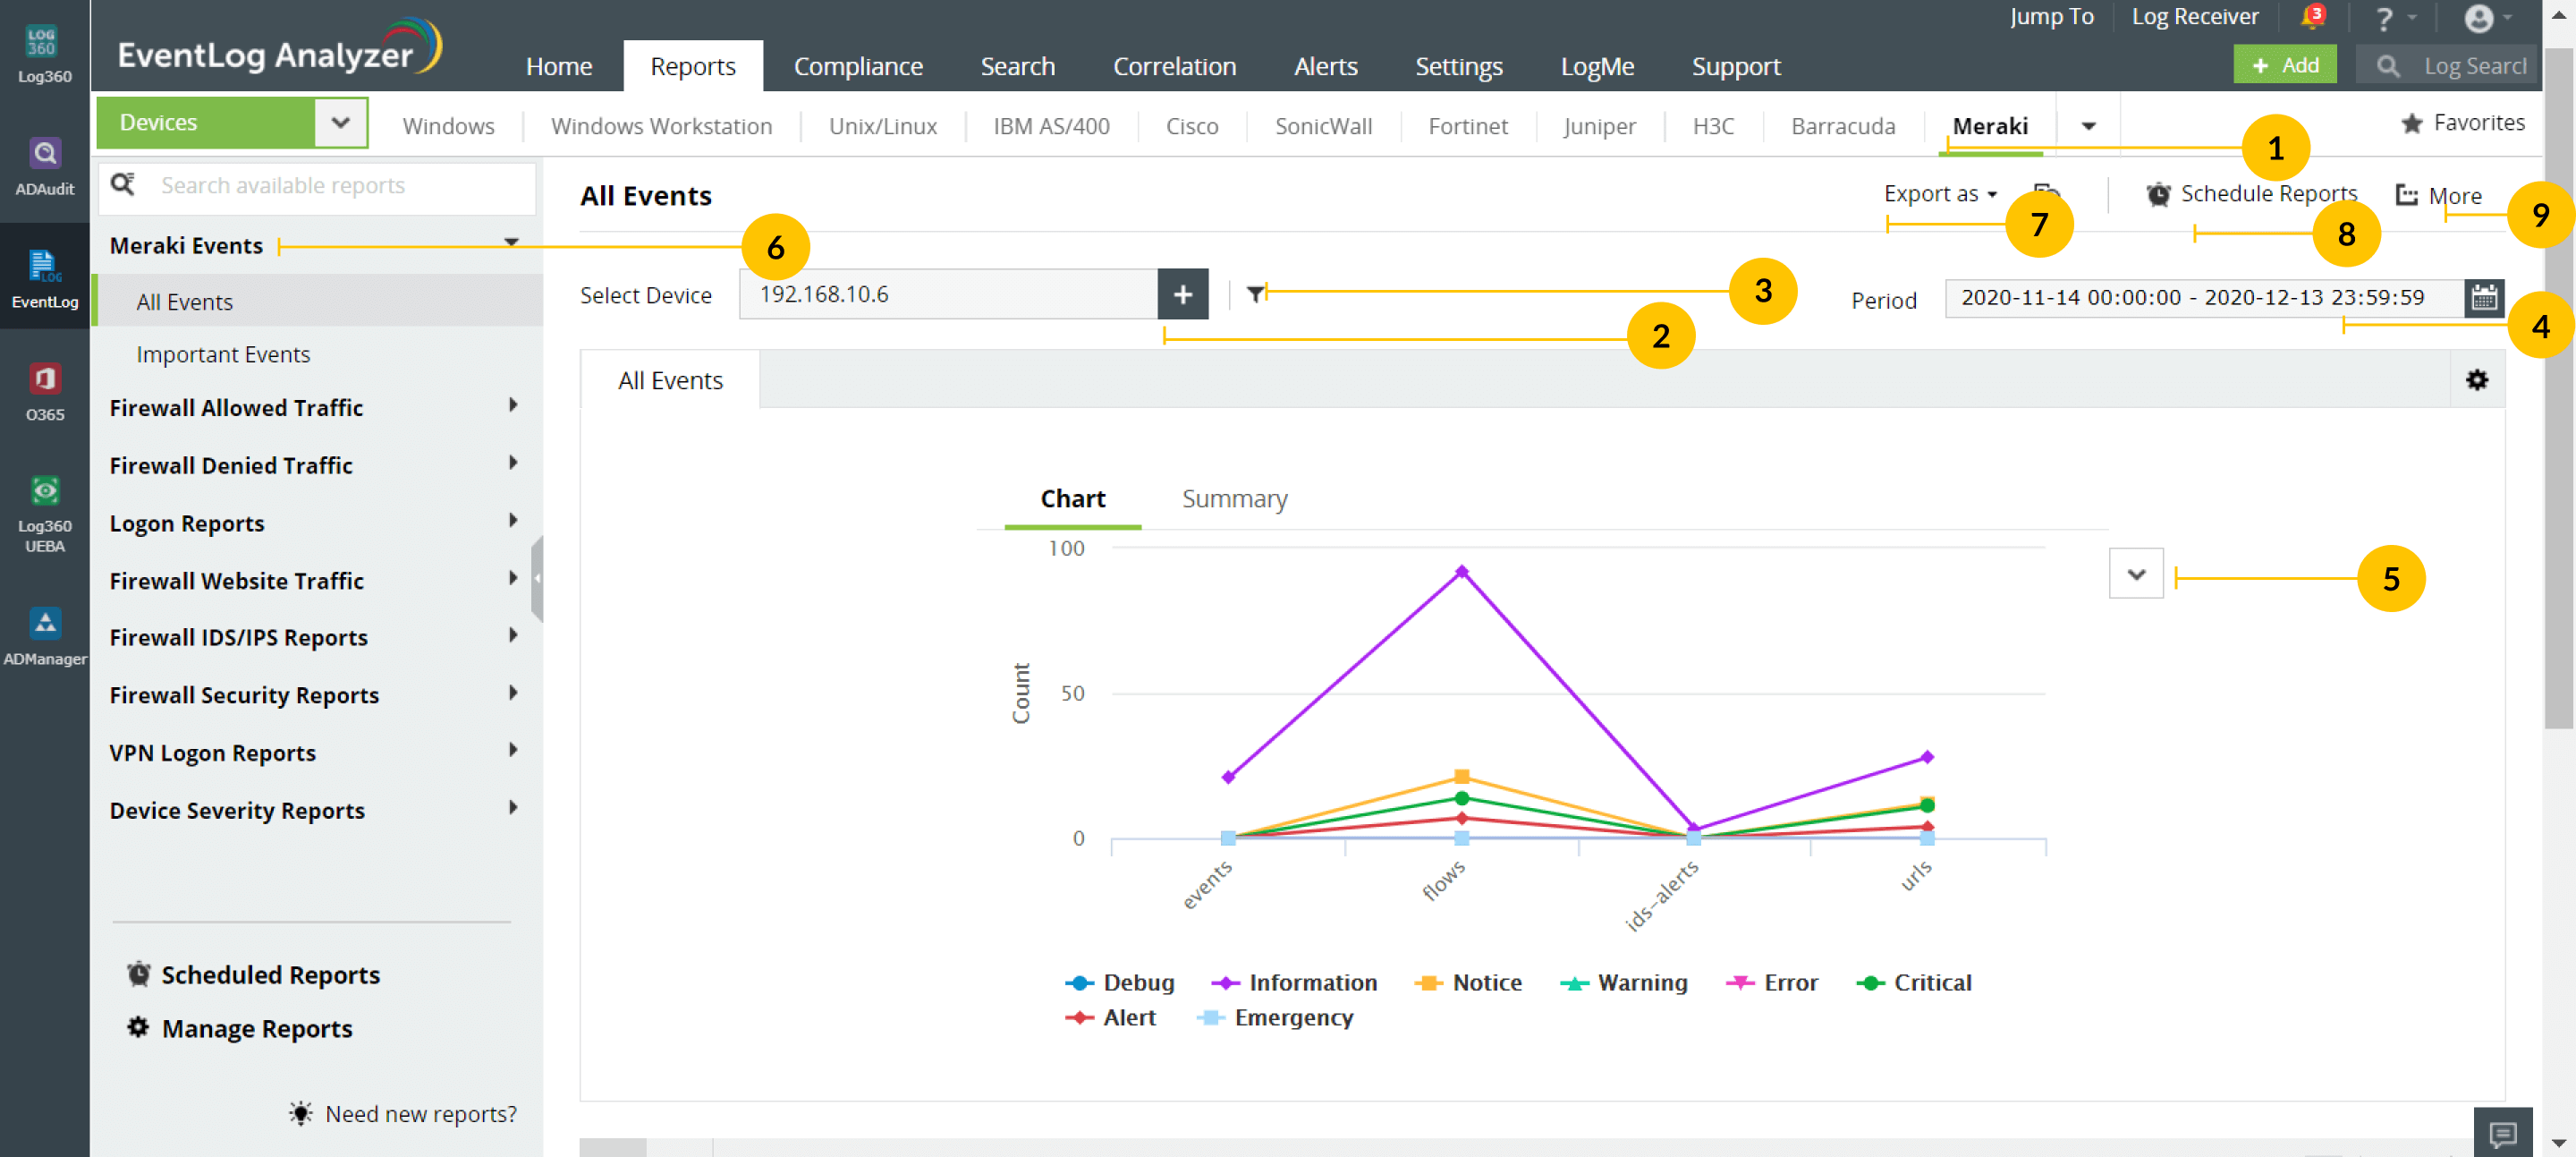Click the plus button beside Select Device
The width and height of the screenshot is (2576, 1157).
click(1182, 294)
